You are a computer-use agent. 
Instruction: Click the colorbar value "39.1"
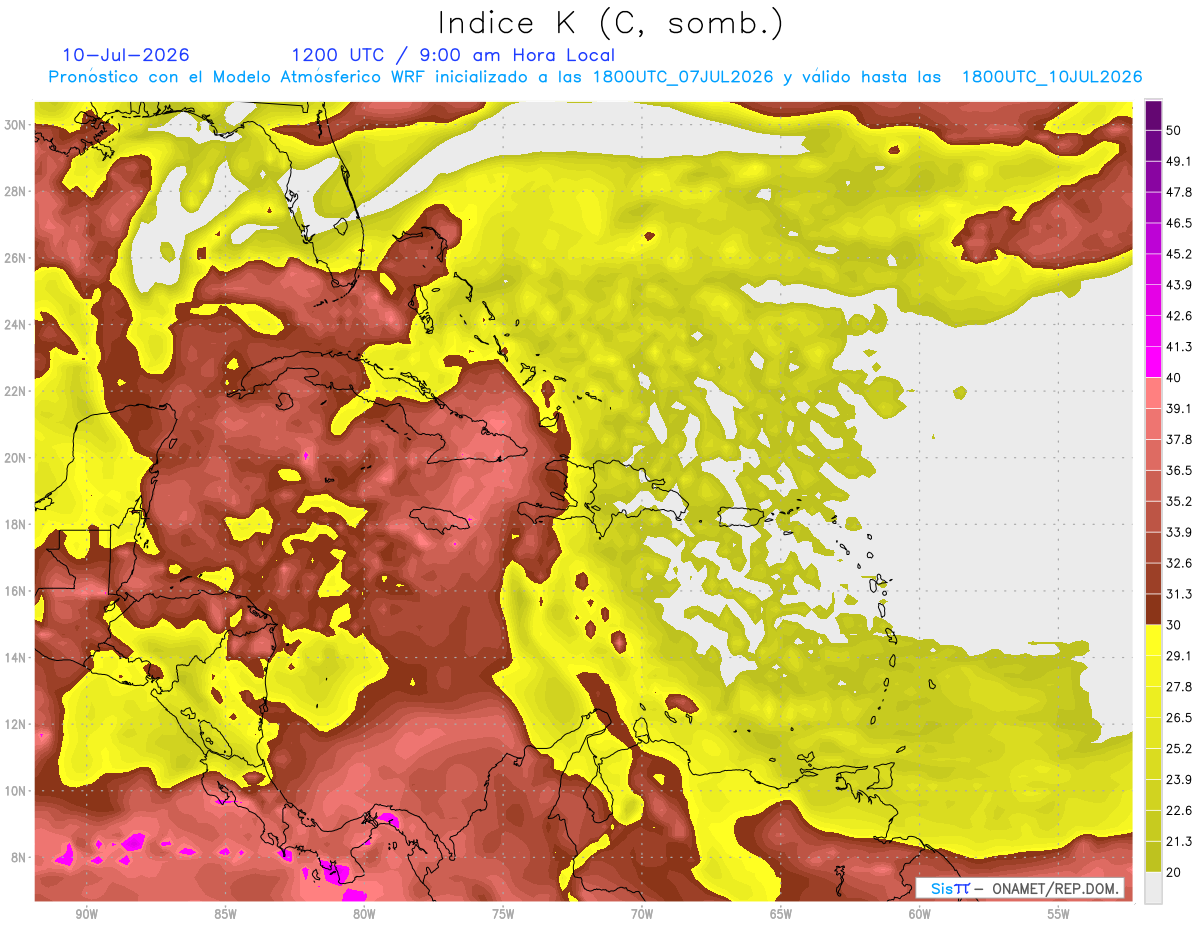(x=1179, y=408)
